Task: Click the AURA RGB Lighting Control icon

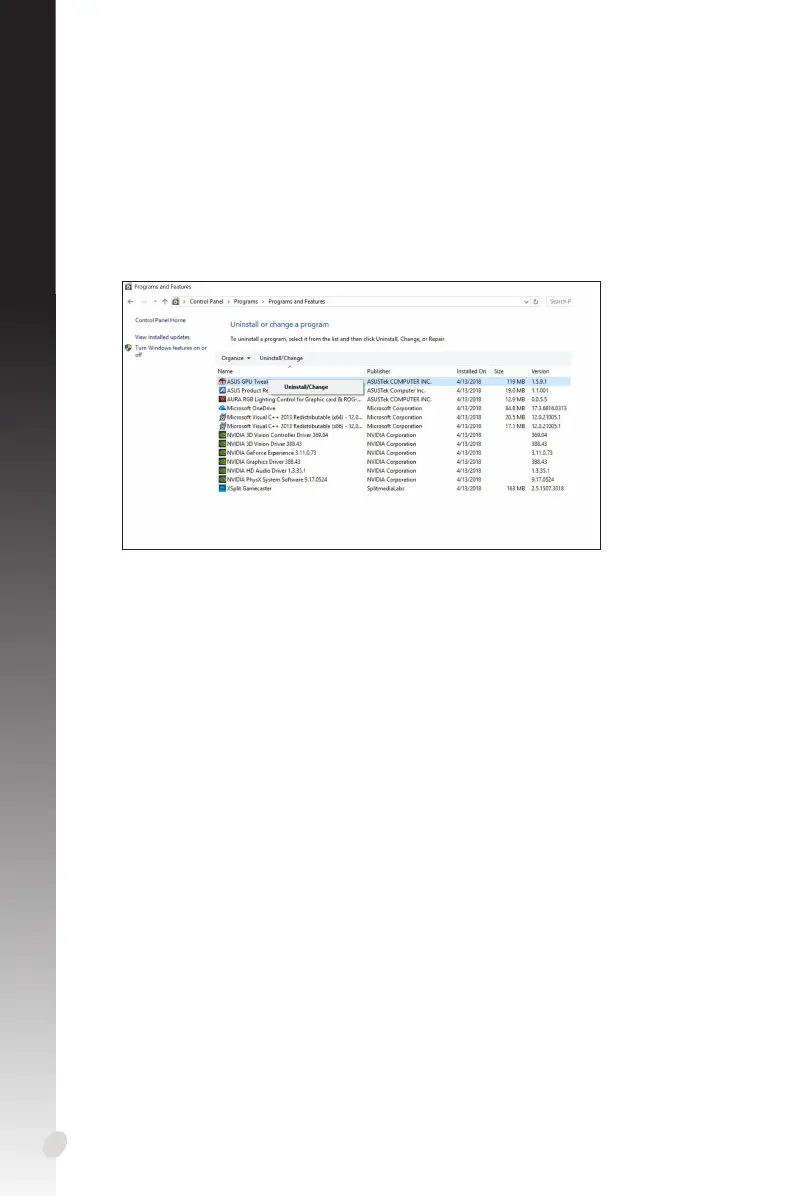Action: 222,400
